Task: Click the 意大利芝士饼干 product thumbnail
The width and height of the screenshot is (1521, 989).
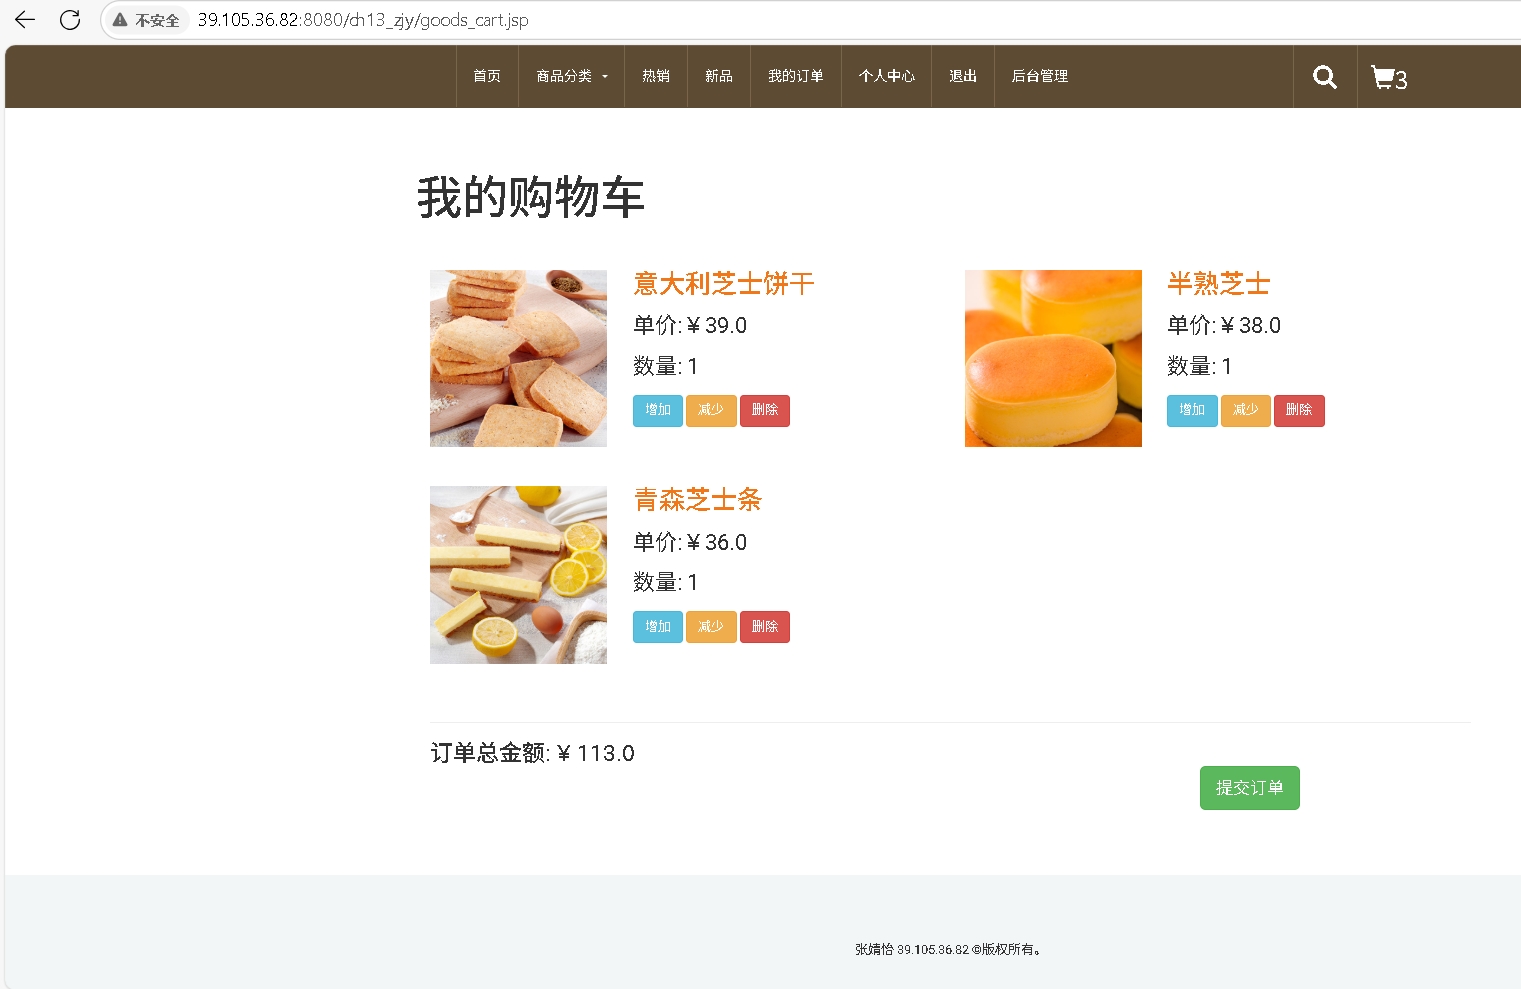Action: click(x=518, y=358)
